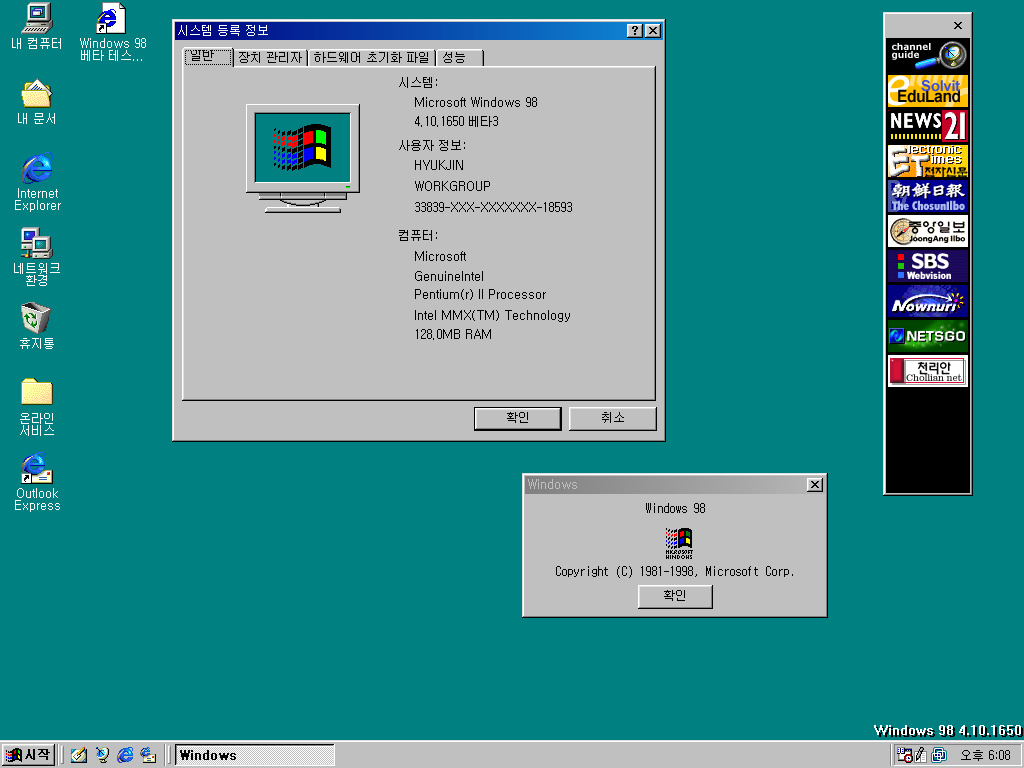This screenshot has width=1024, height=768.
Task: Click the text "Pentium(r) II Processor"
Action: [x=480, y=295]
